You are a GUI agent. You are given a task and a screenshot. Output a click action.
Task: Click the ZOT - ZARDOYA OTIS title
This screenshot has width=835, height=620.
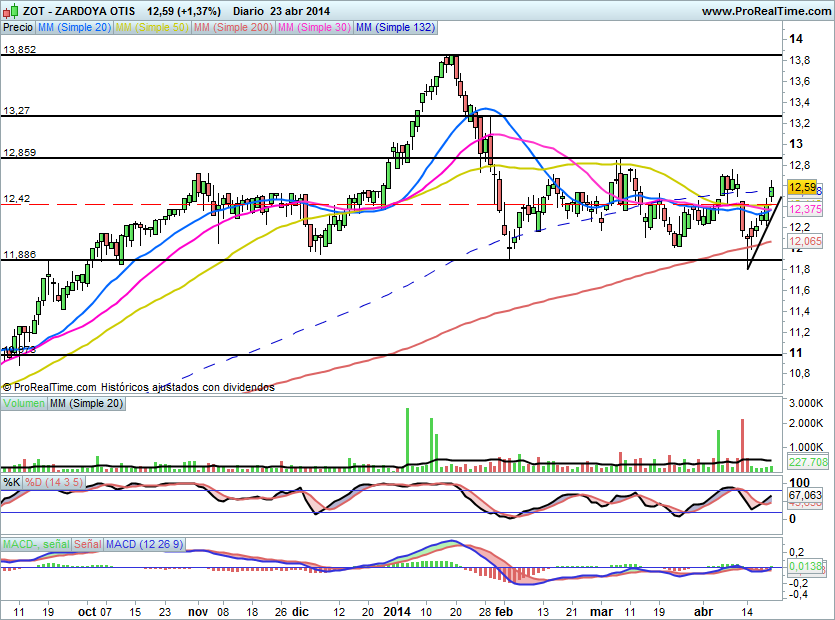[79, 11]
